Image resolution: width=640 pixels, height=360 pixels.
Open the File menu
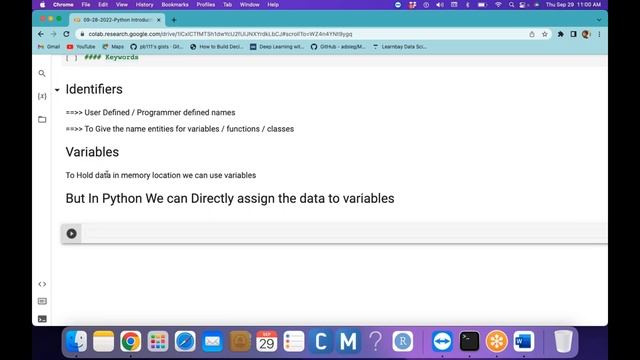click(x=86, y=5)
